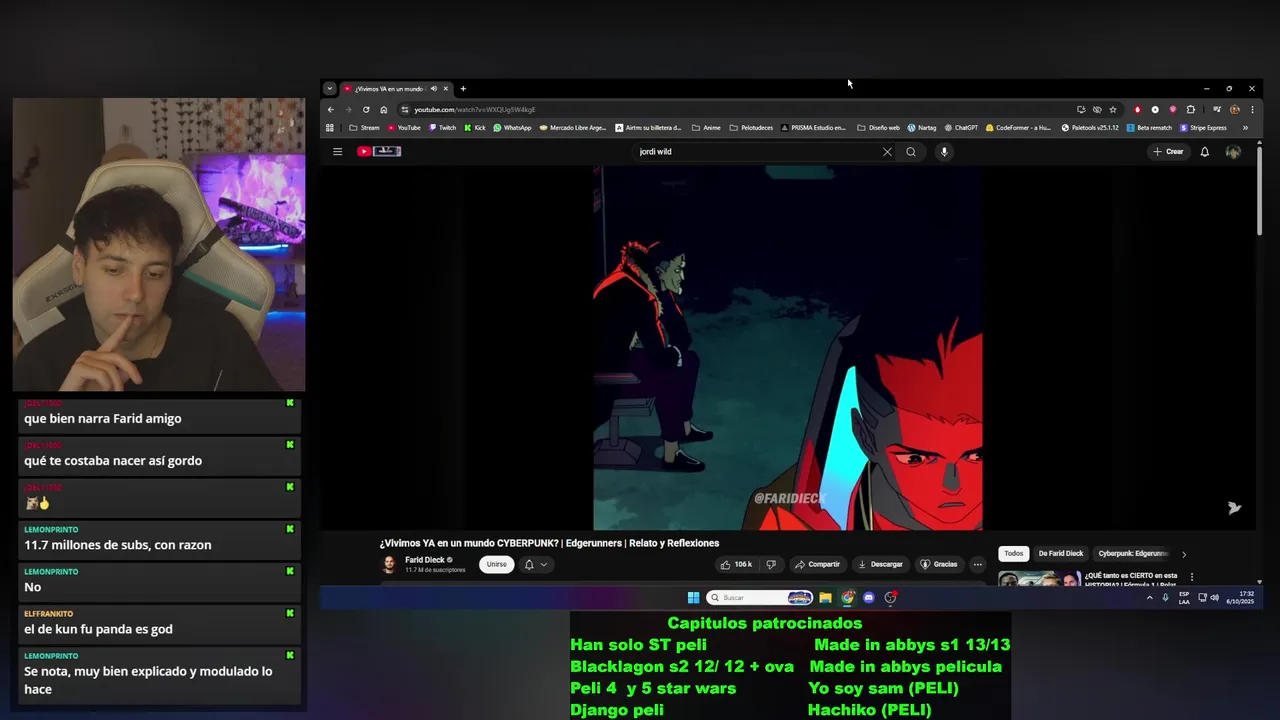Click the video player frame
The image size is (1280, 720).
click(788, 347)
